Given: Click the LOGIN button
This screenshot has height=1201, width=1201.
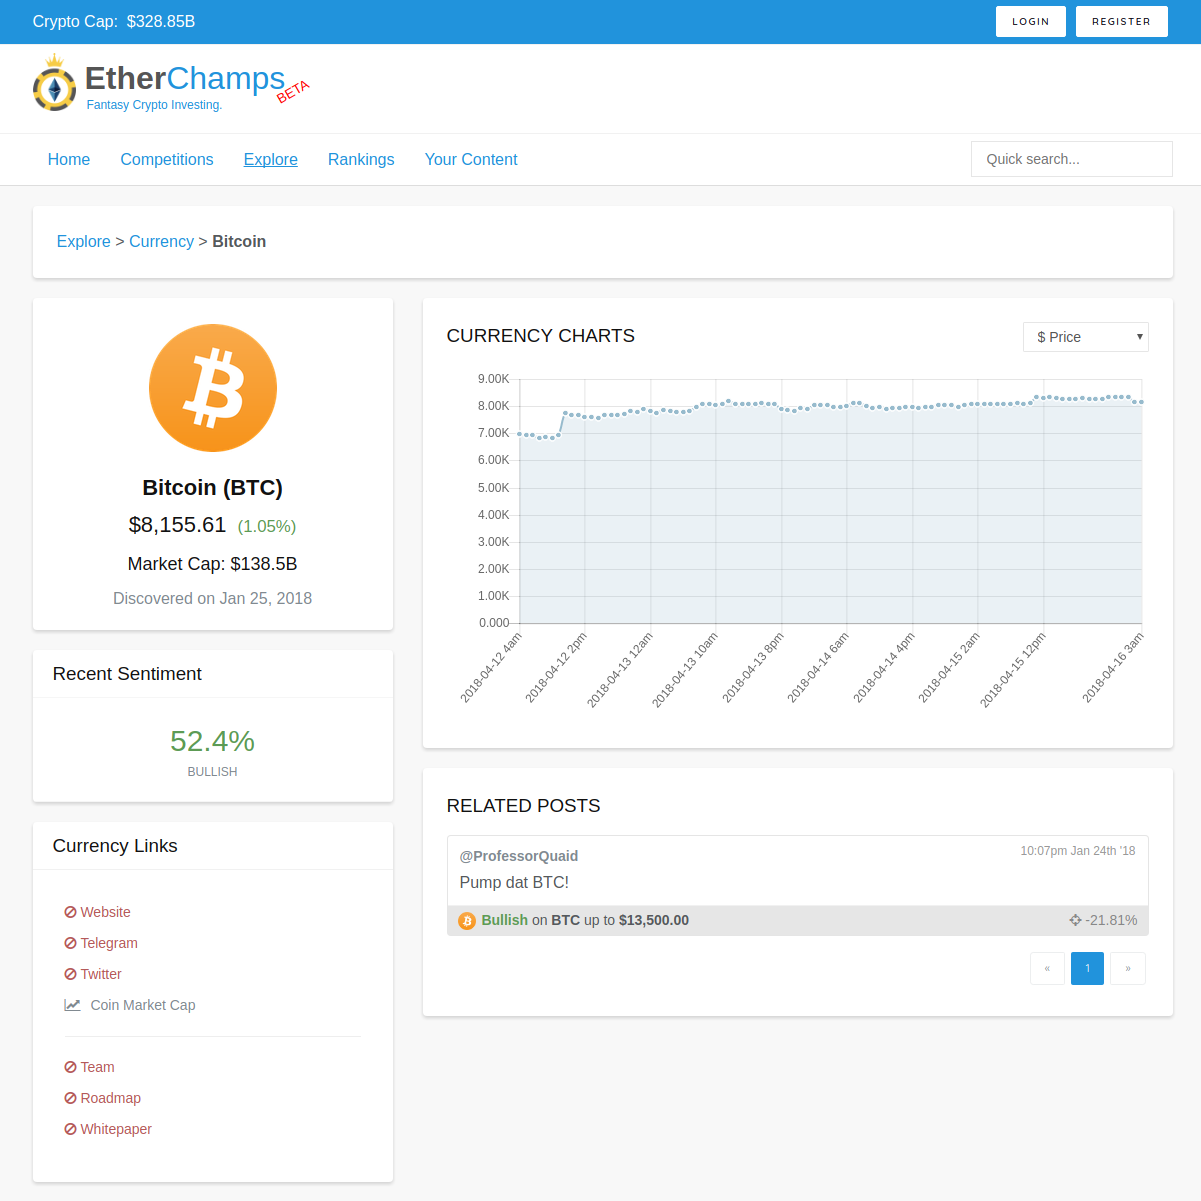Looking at the screenshot, I should tap(1031, 21).
